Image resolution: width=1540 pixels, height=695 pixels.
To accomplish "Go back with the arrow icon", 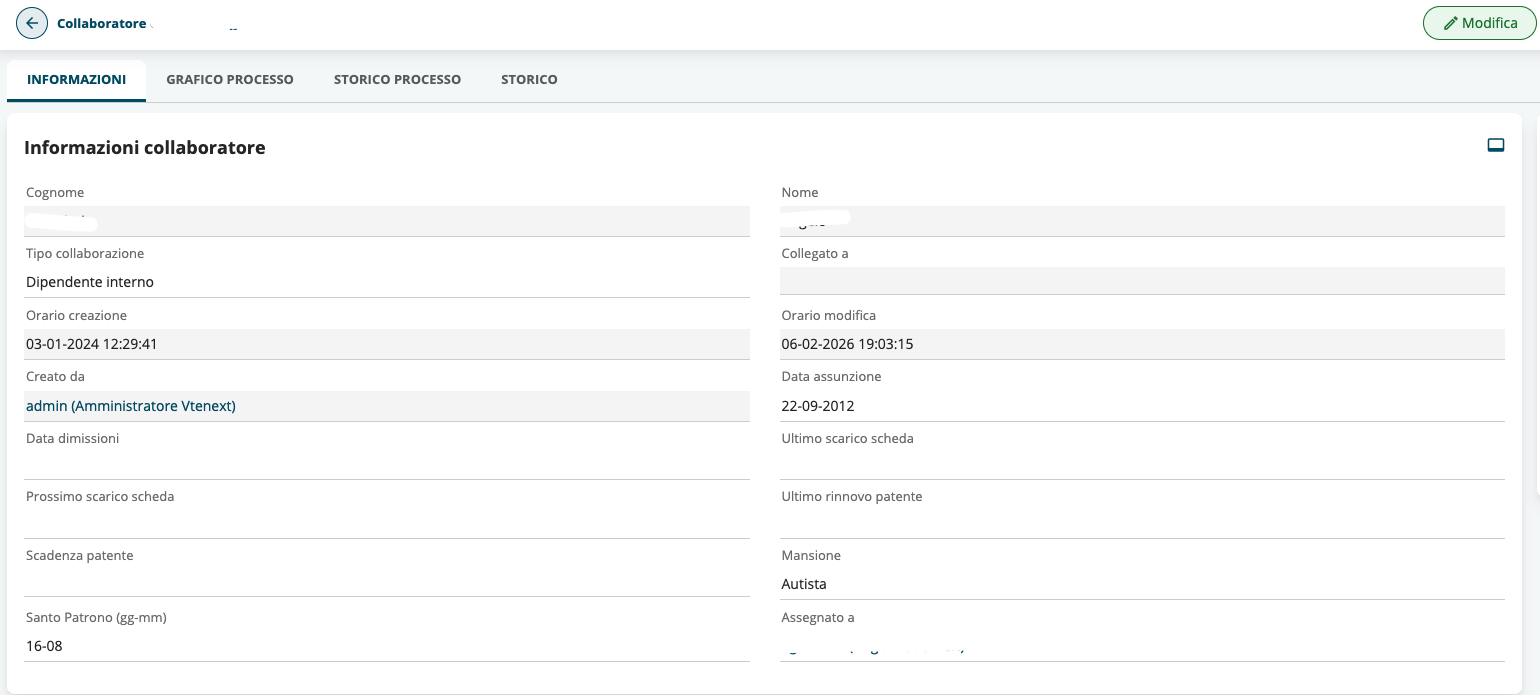I will pos(32,23).
